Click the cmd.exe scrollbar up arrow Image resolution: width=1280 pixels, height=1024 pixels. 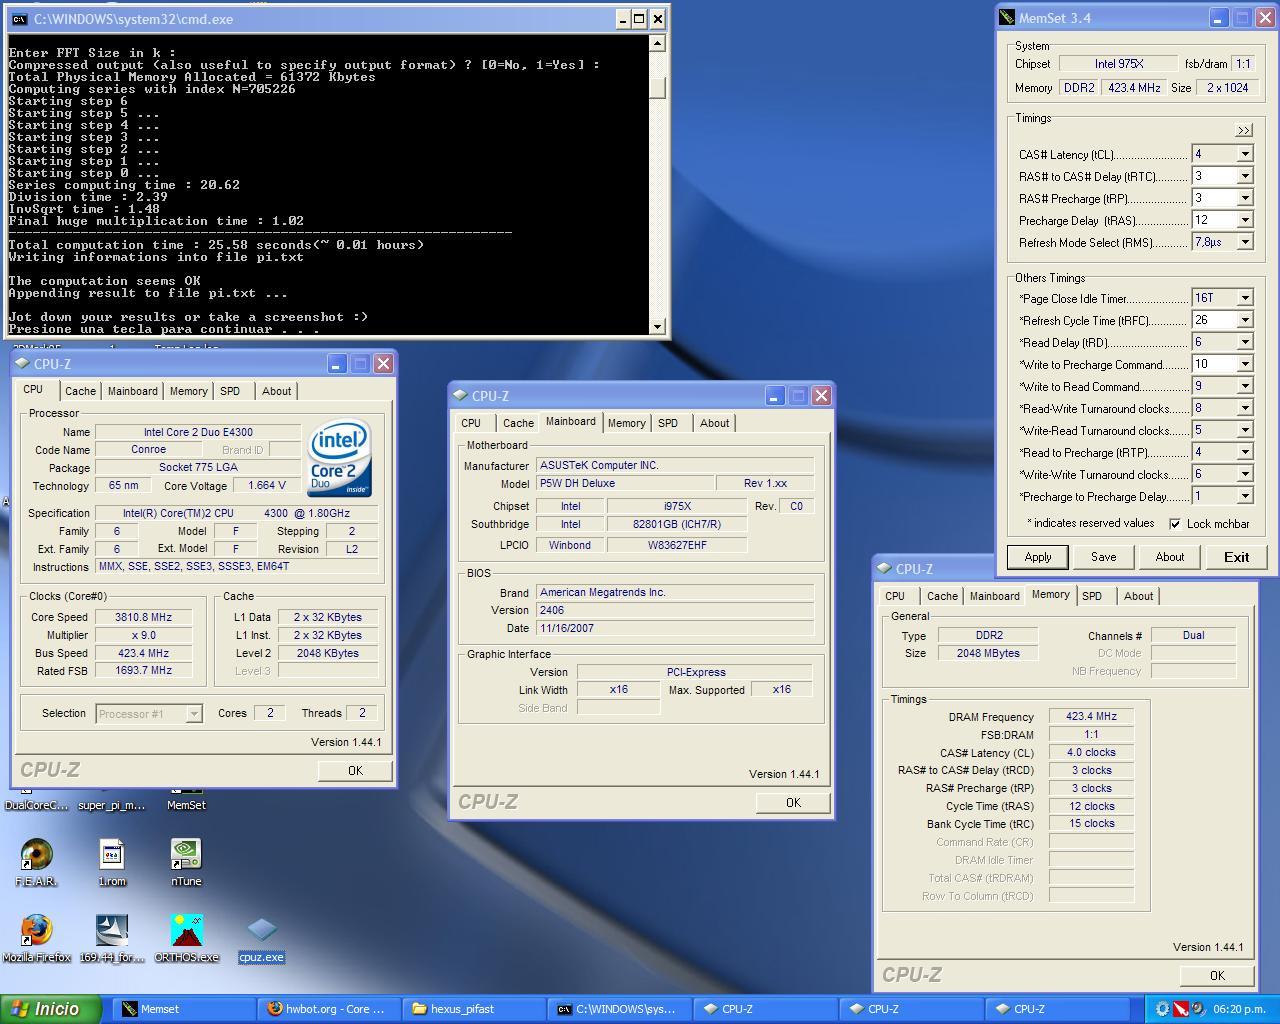(657, 43)
